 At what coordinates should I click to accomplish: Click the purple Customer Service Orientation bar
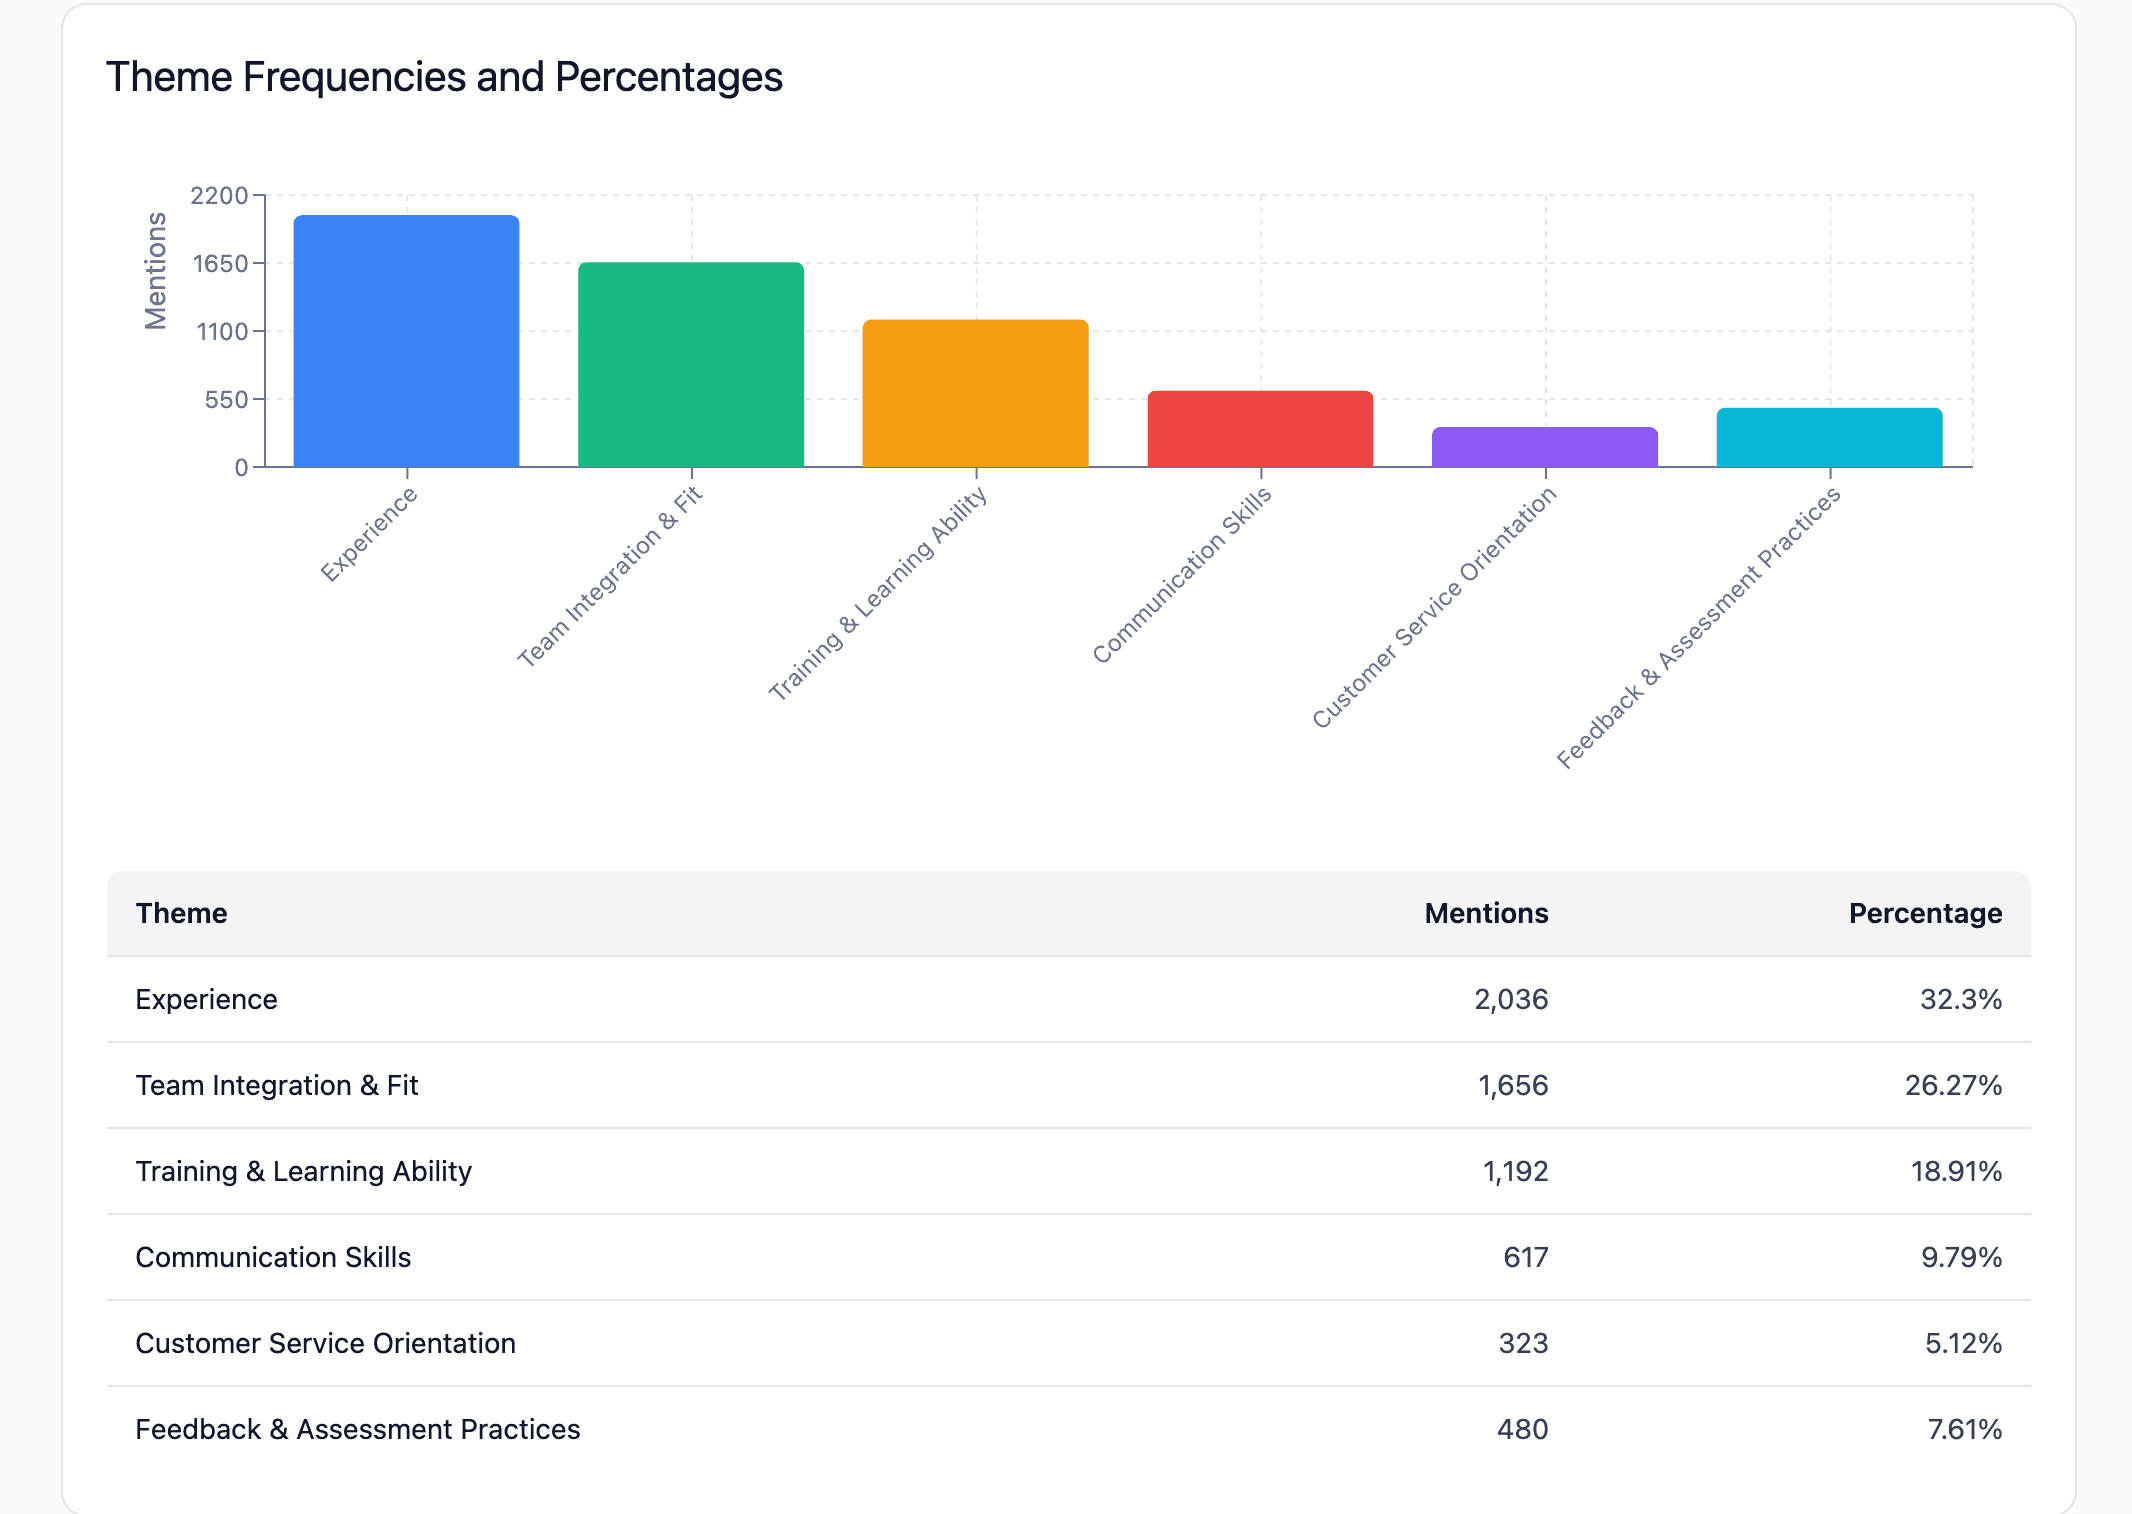pos(1545,447)
